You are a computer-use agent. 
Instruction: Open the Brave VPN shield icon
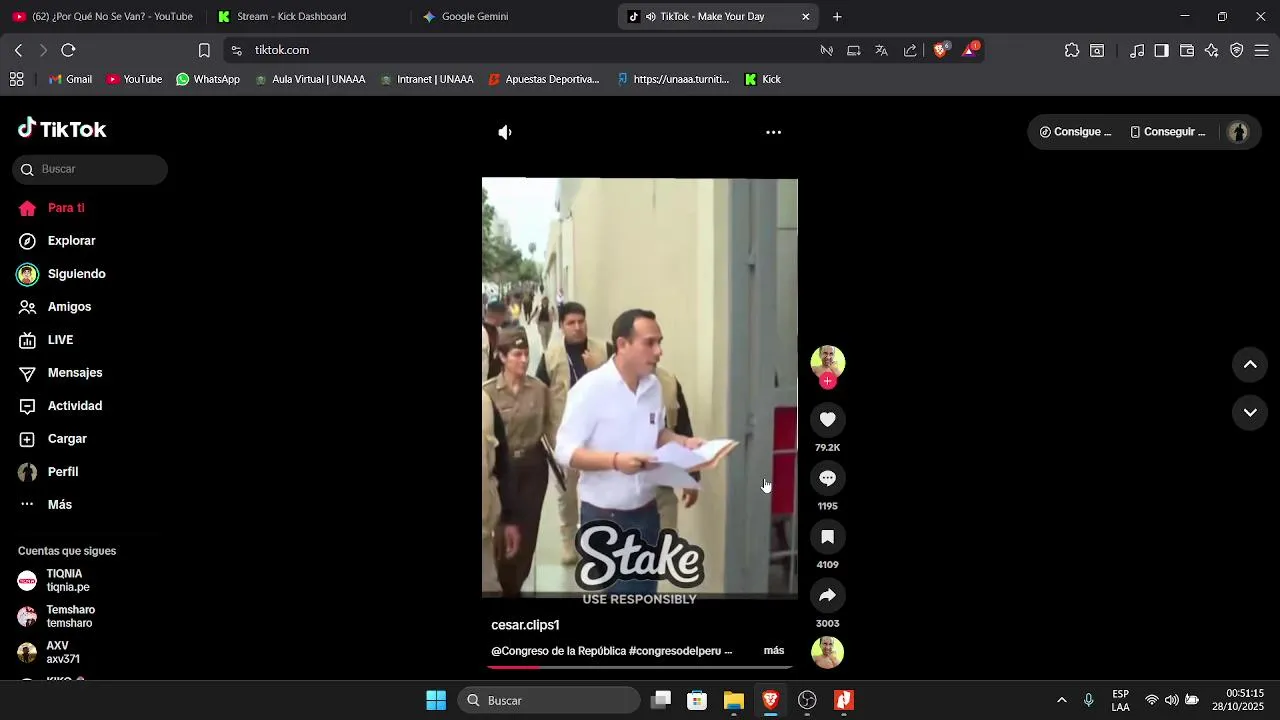(x=1237, y=50)
